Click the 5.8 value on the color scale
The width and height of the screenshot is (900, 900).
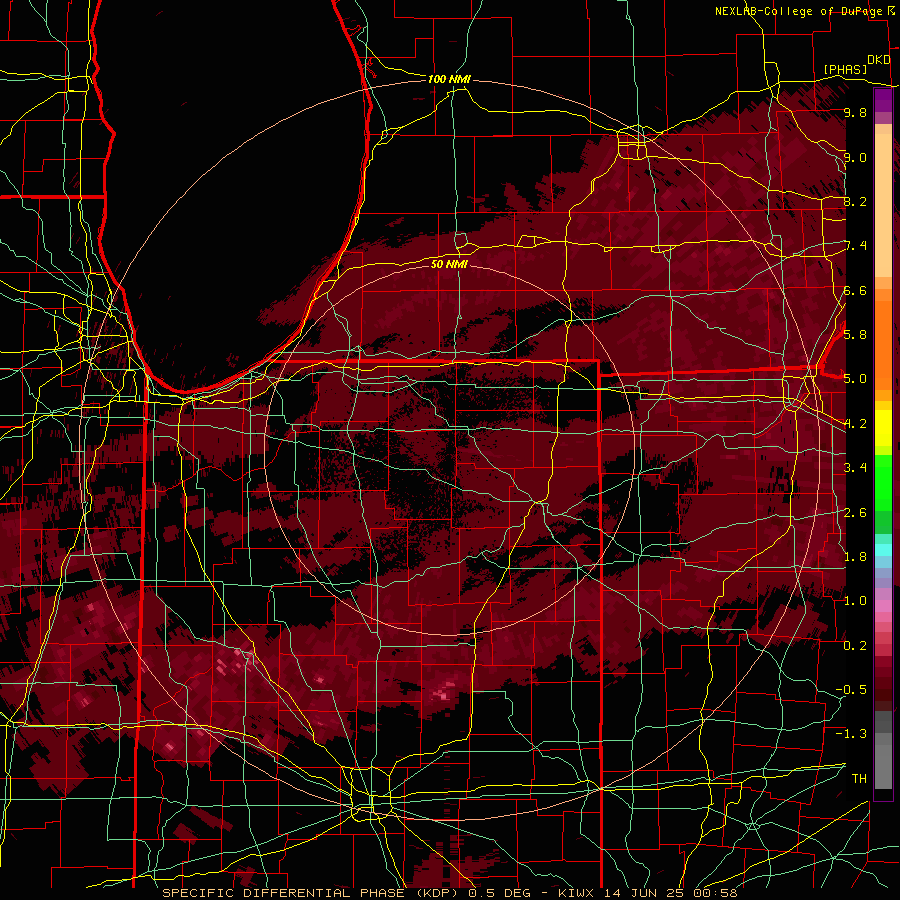pyautogui.click(x=855, y=335)
